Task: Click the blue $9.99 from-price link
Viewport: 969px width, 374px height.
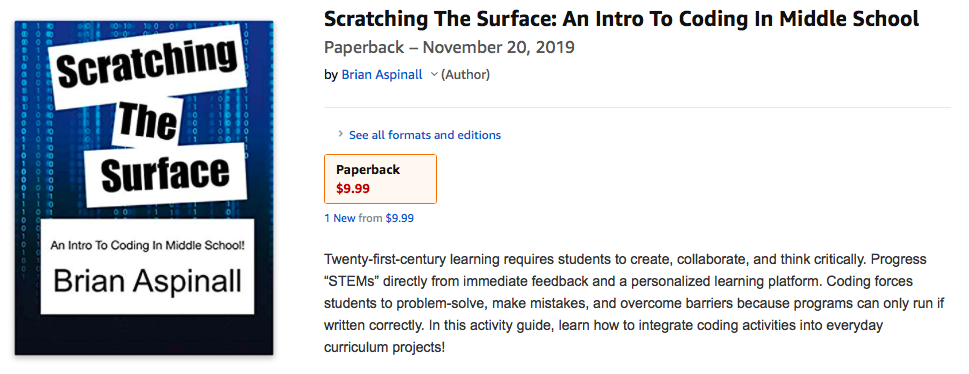Action: [399, 218]
